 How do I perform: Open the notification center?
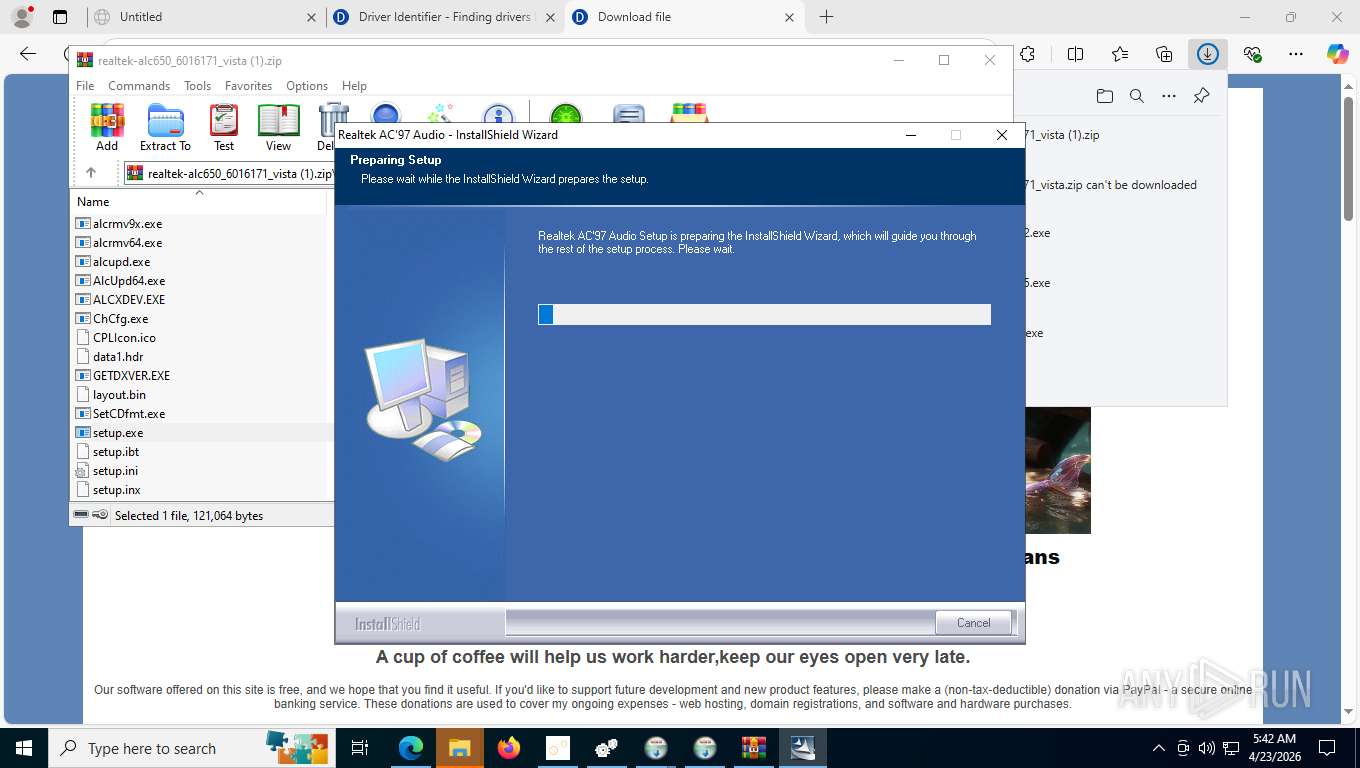click(x=1327, y=748)
